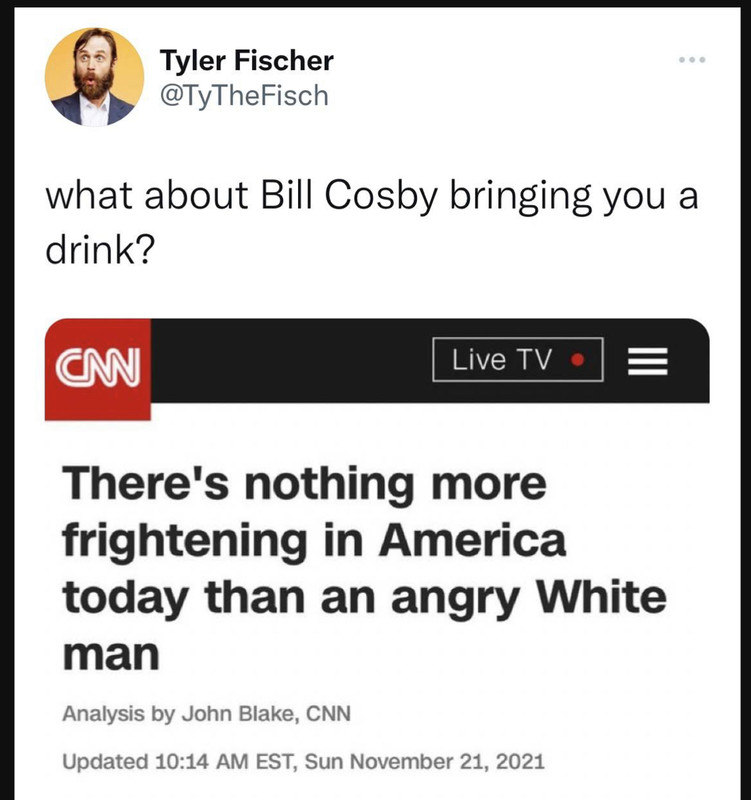Click the date 'Sun November 21, 2021'
The height and width of the screenshot is (800, 751).
424,762
